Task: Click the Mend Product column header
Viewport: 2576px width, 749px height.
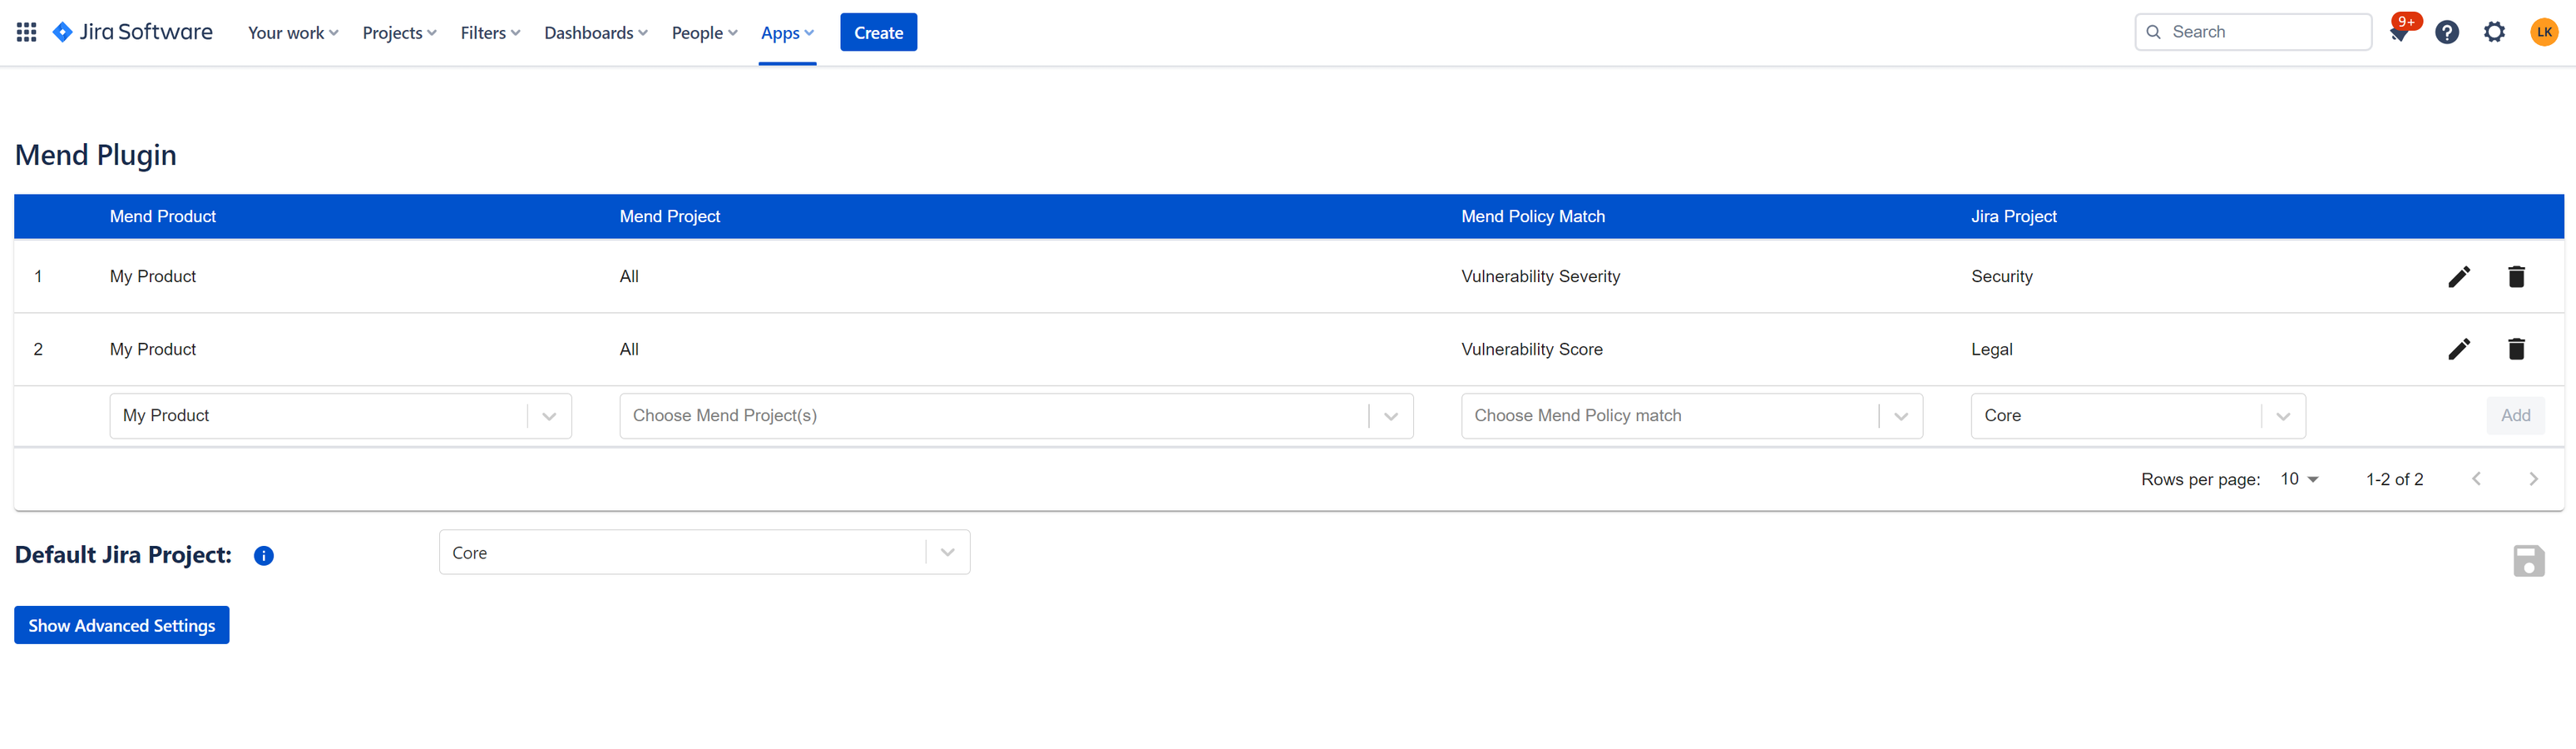Action: (x=163, y=217)
